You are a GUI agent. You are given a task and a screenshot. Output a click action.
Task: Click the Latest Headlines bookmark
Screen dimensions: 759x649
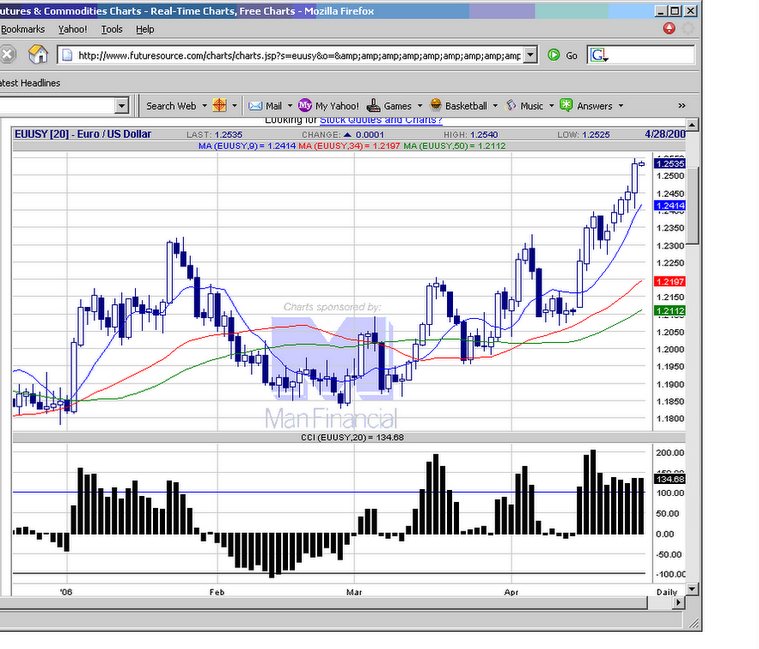30,83
